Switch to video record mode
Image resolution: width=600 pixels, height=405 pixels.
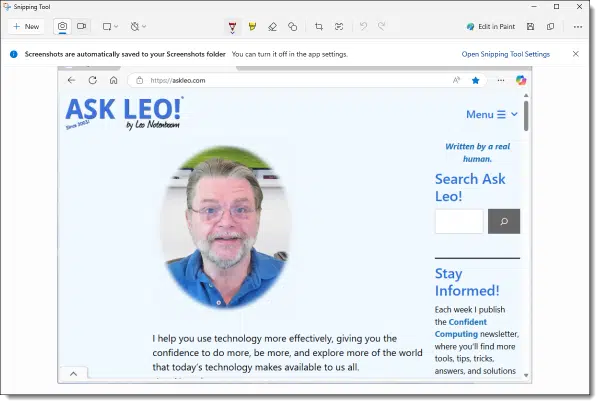coord(81,27)
